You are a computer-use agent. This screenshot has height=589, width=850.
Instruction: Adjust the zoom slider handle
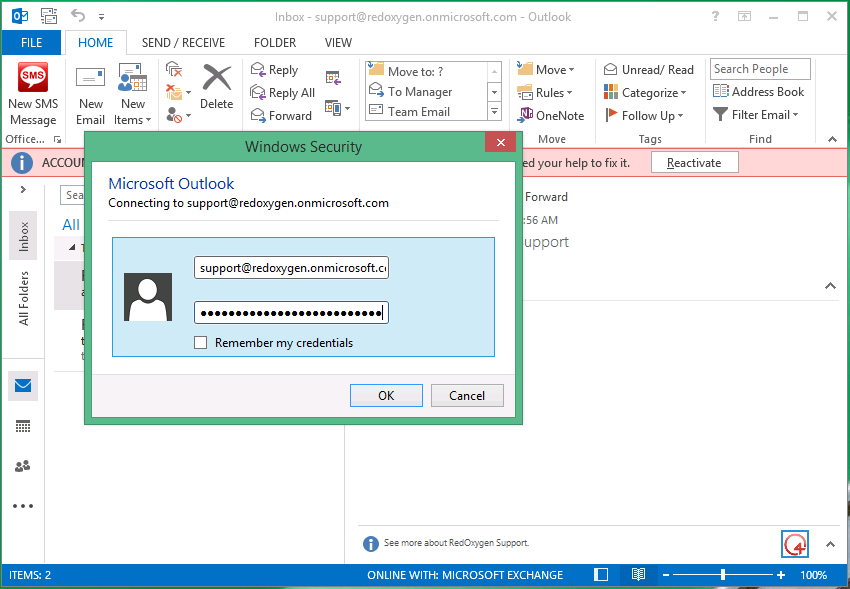pyautogui.click(x=723, y=575)
